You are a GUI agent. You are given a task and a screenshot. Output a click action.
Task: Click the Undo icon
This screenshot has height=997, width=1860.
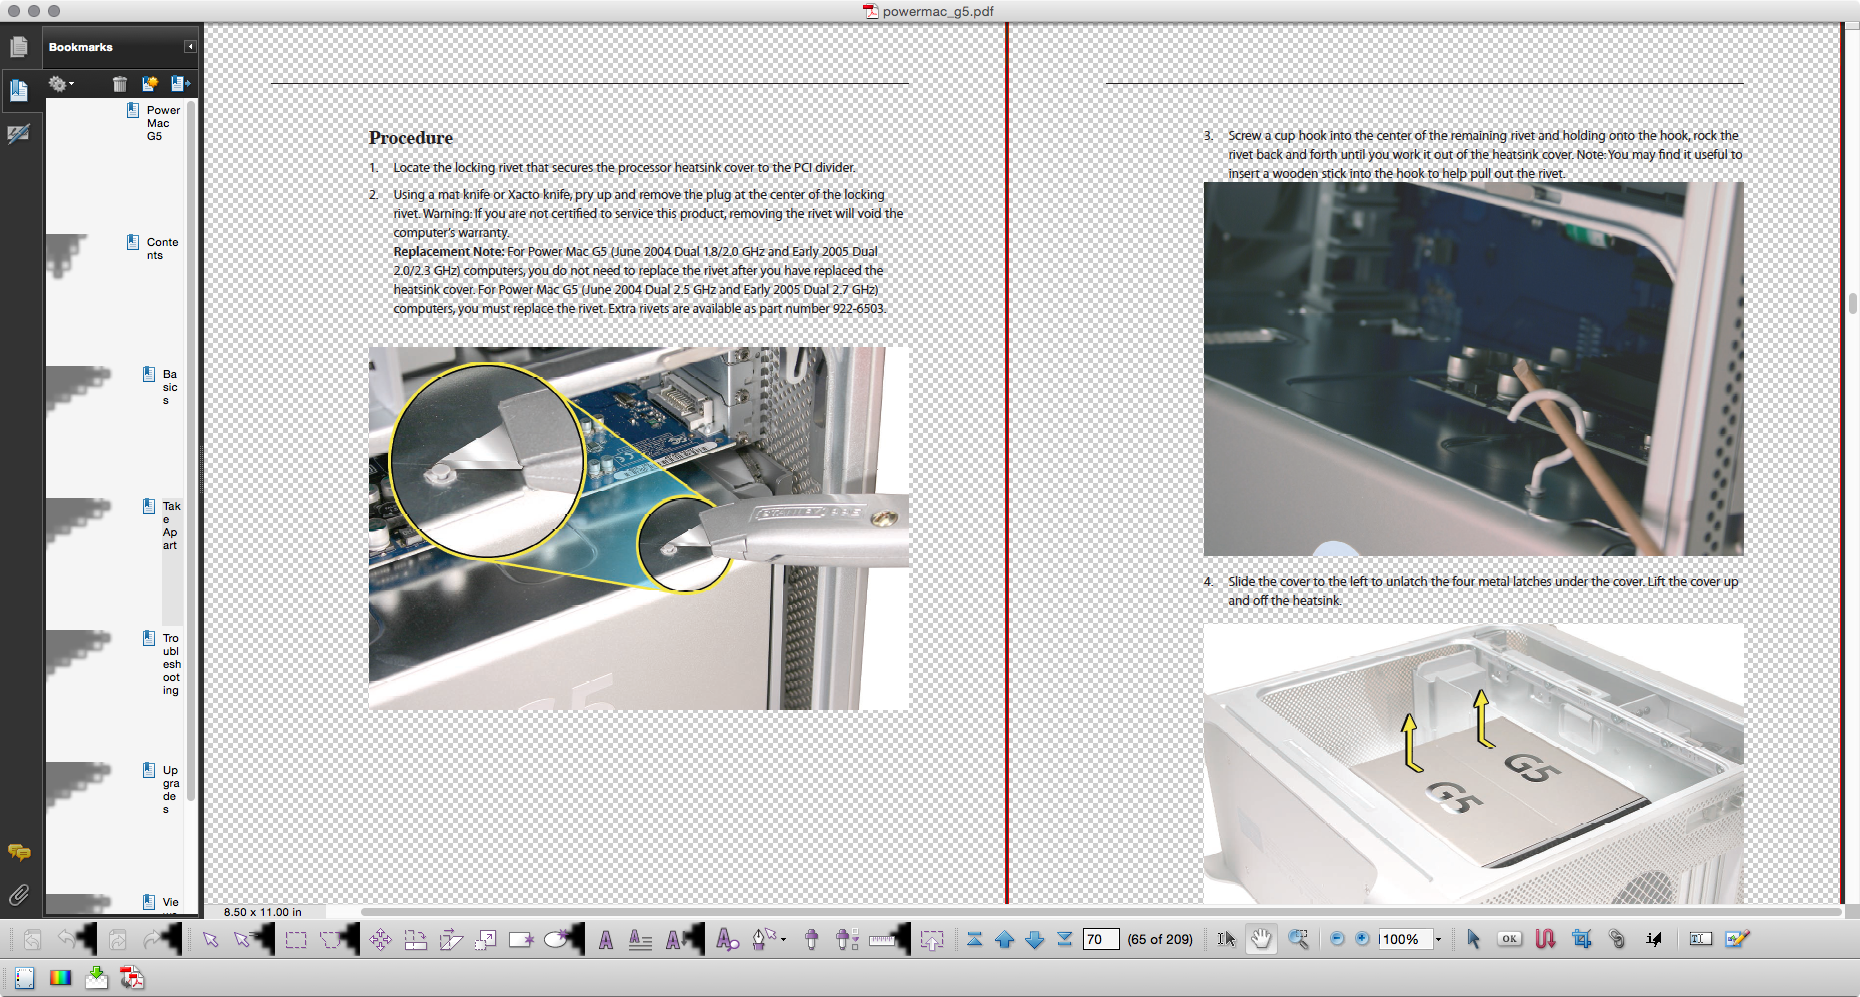pyautogui.click(x=67, y=939)
